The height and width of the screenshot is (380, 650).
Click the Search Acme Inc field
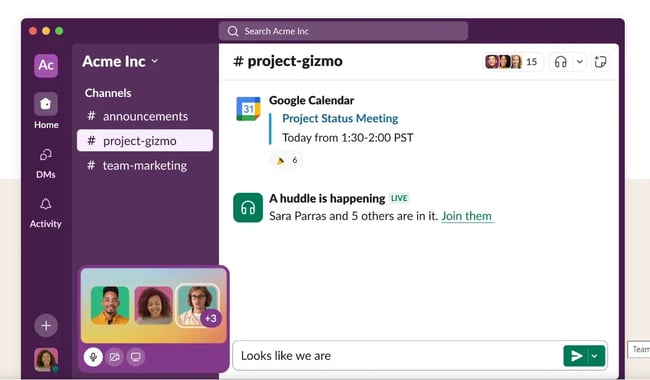(343, 31)
